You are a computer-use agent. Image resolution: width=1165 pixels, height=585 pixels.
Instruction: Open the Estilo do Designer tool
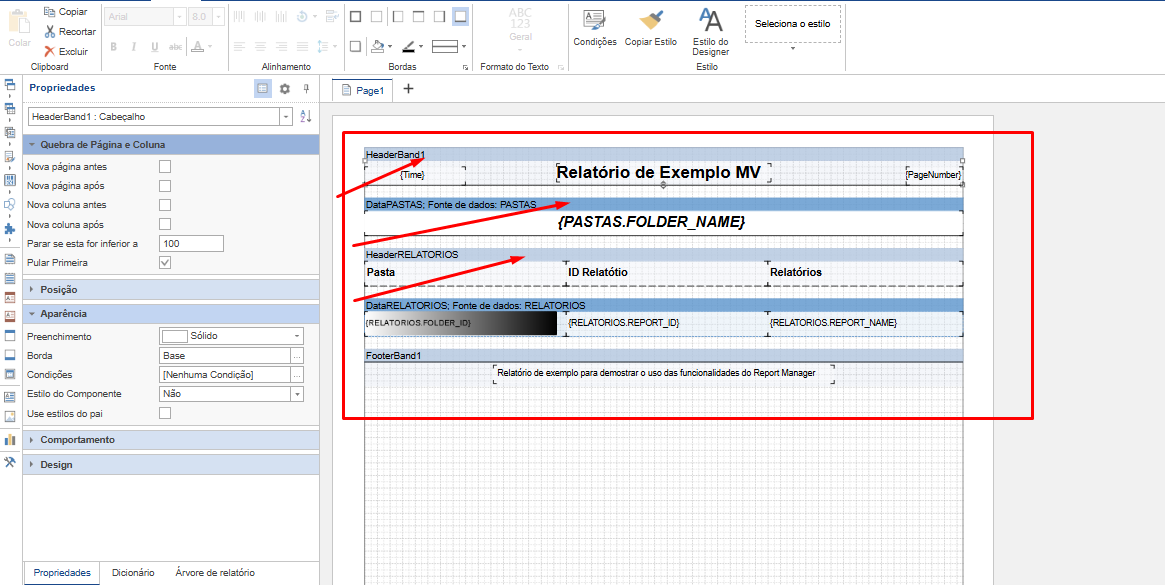pos(710,31)
